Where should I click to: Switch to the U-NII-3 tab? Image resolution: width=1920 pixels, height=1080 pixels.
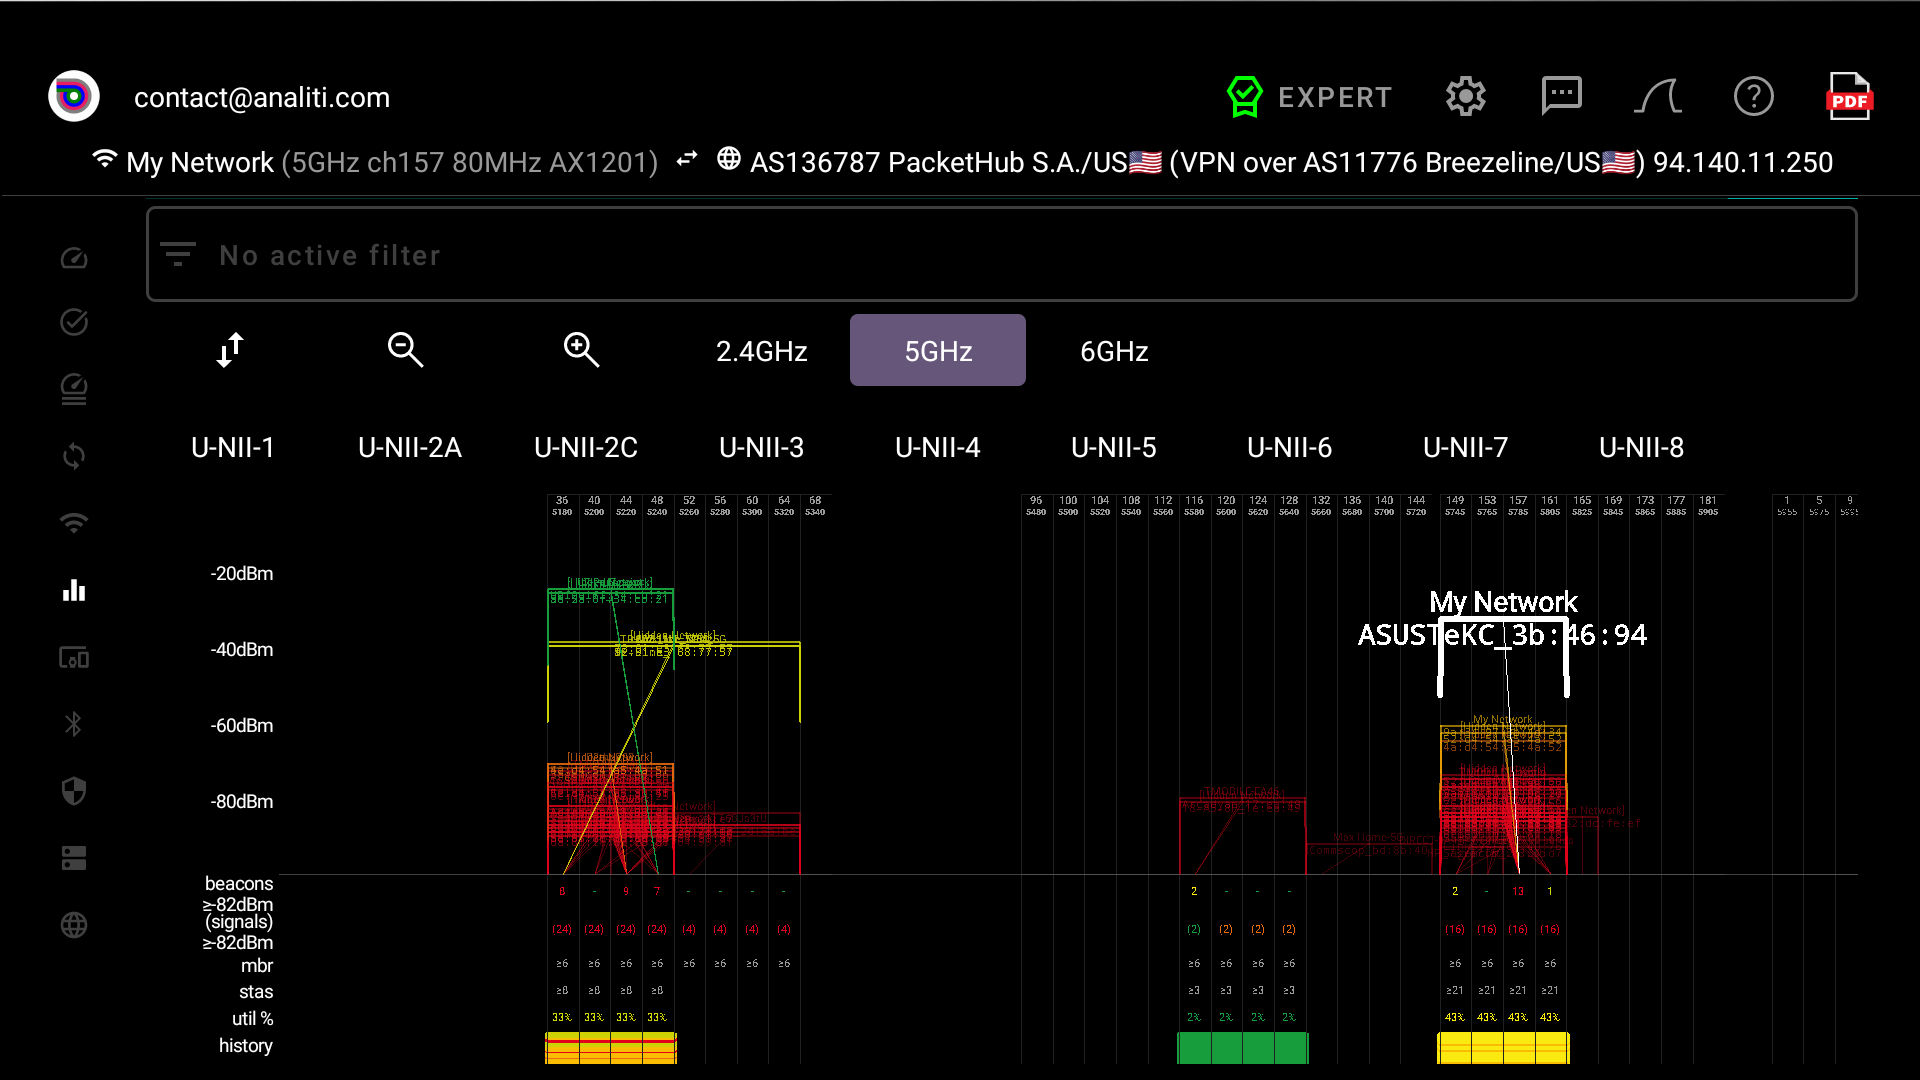762,447
